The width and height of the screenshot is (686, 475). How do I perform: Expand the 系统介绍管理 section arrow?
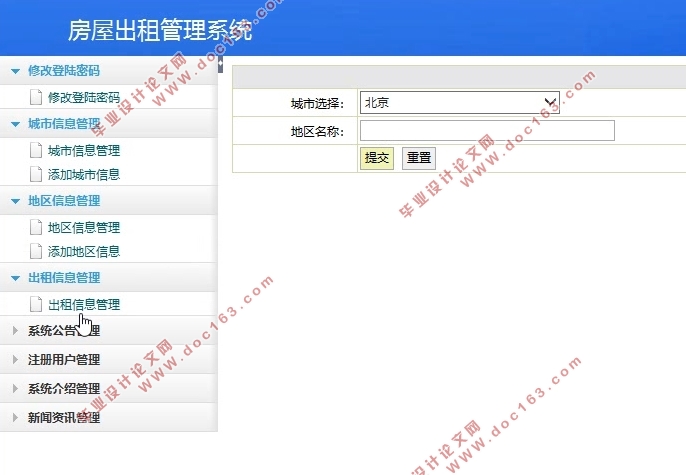tap(15, 388)
